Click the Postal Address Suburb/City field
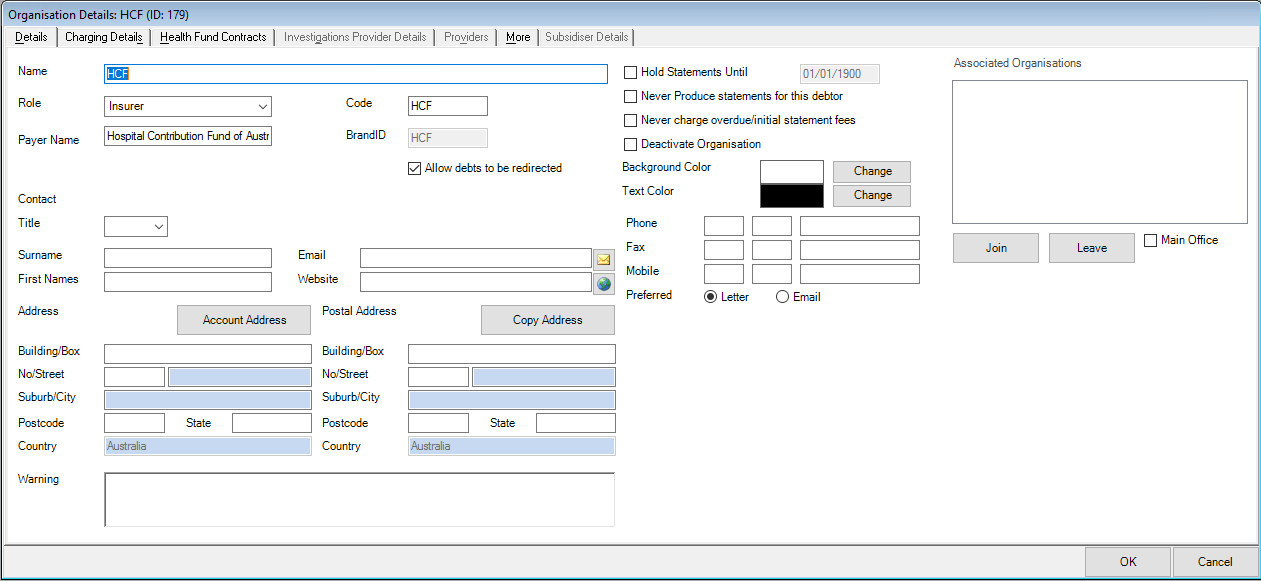The image size is (1261, 581). pos(512,400)
